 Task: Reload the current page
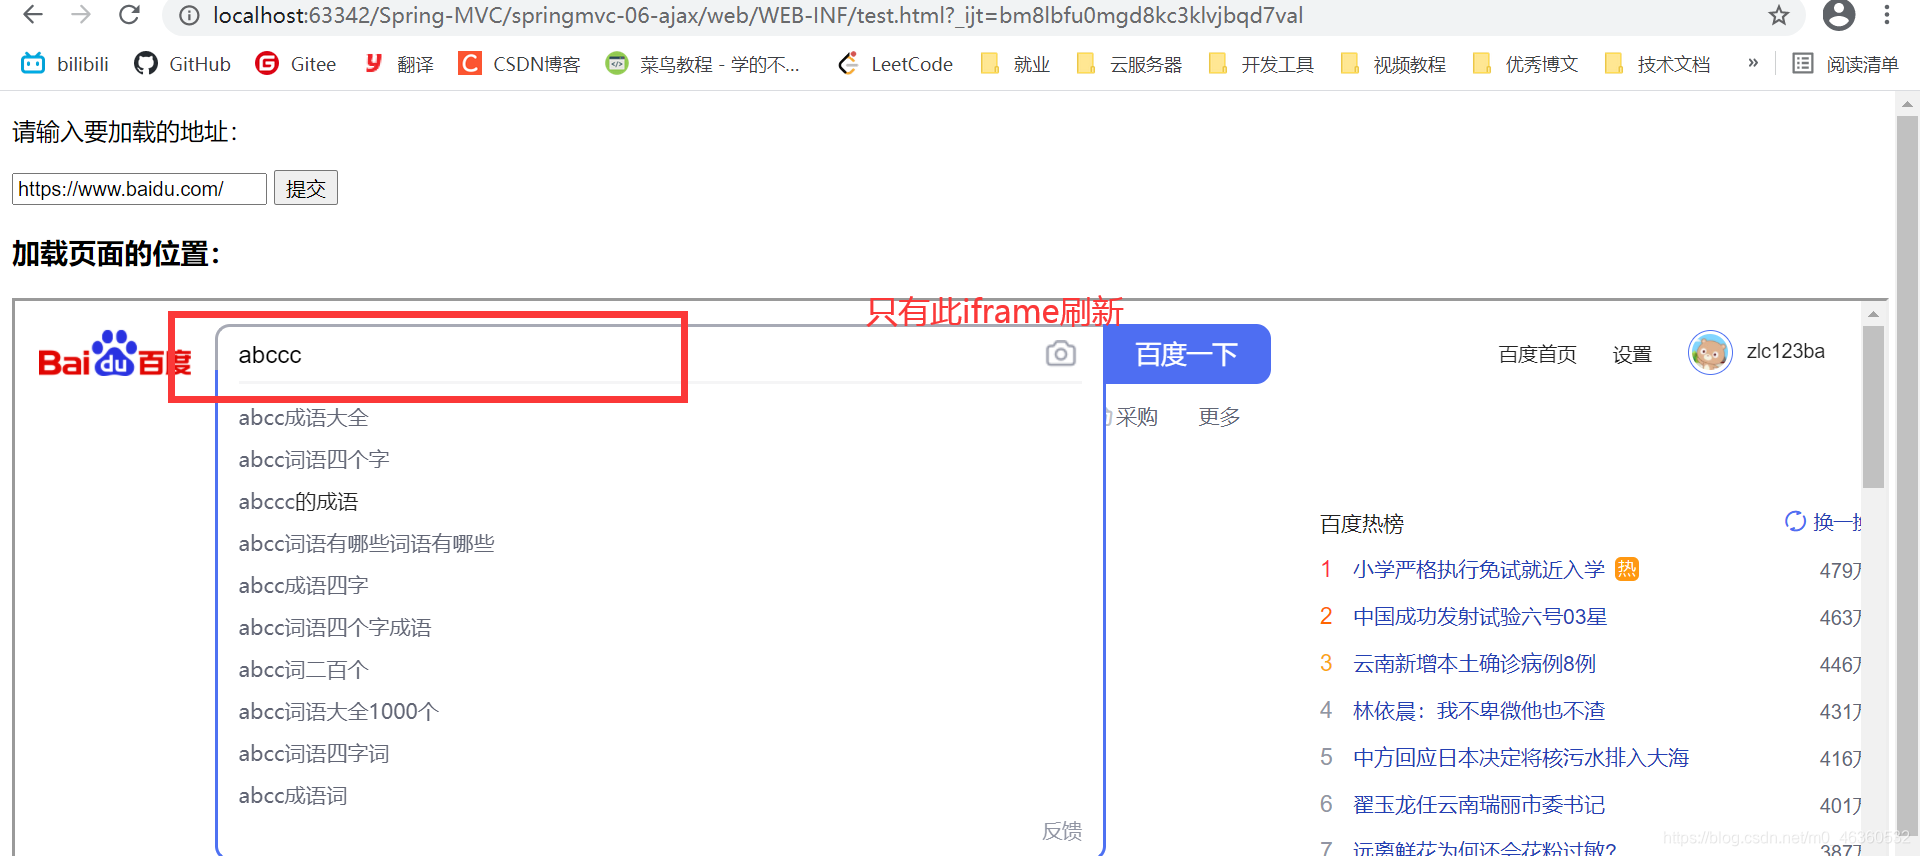[x=129, y=15]
